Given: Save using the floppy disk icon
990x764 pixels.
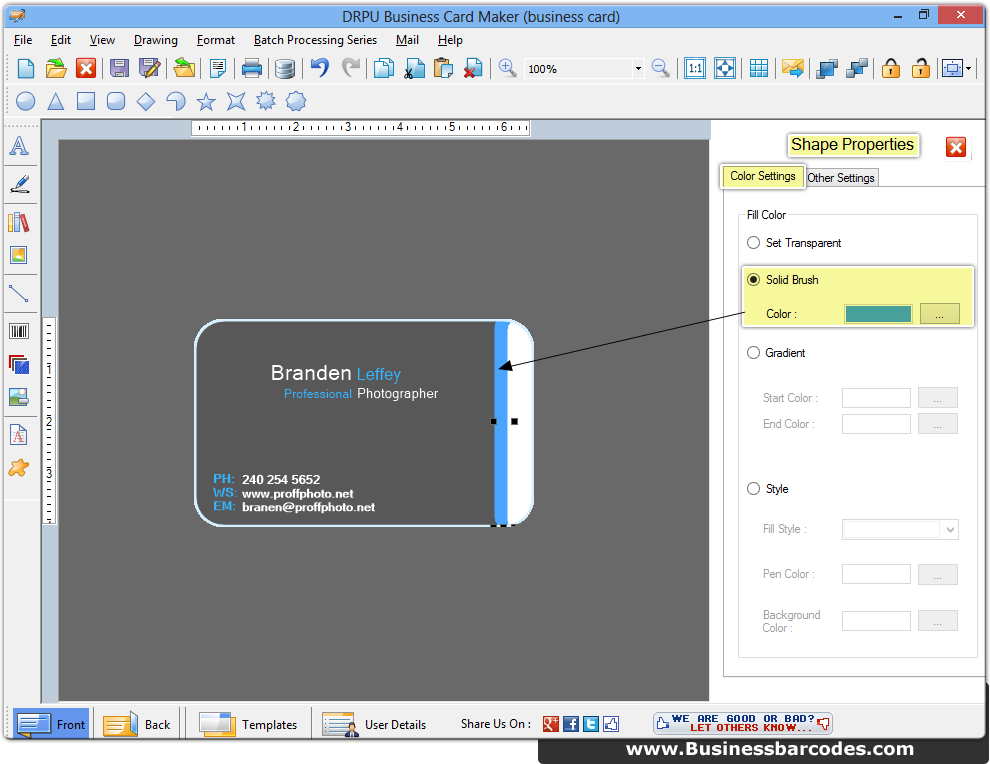Looking at the screenshot, I should pos(119,68).
